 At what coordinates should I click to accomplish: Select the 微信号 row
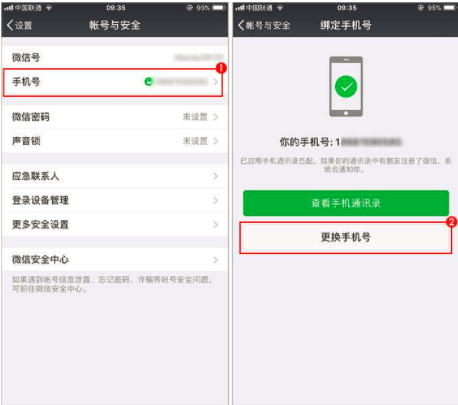pos(115,57)
